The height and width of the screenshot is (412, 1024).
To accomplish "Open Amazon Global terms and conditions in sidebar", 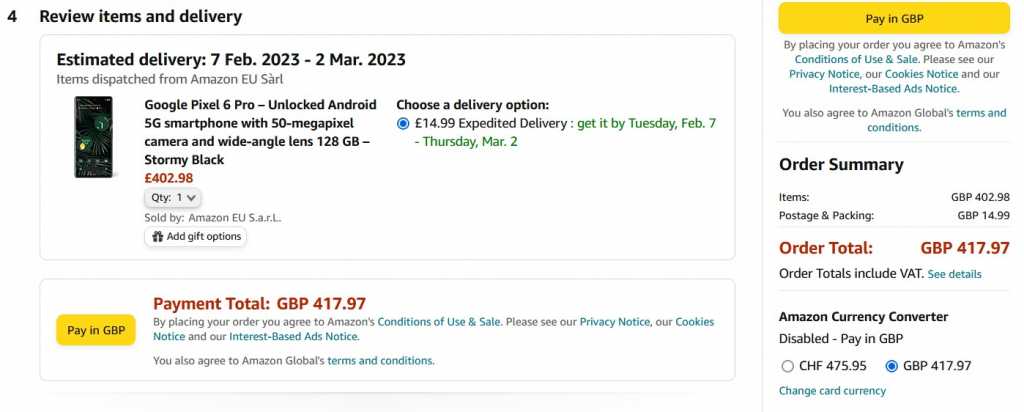I will (x=937, y=120).
